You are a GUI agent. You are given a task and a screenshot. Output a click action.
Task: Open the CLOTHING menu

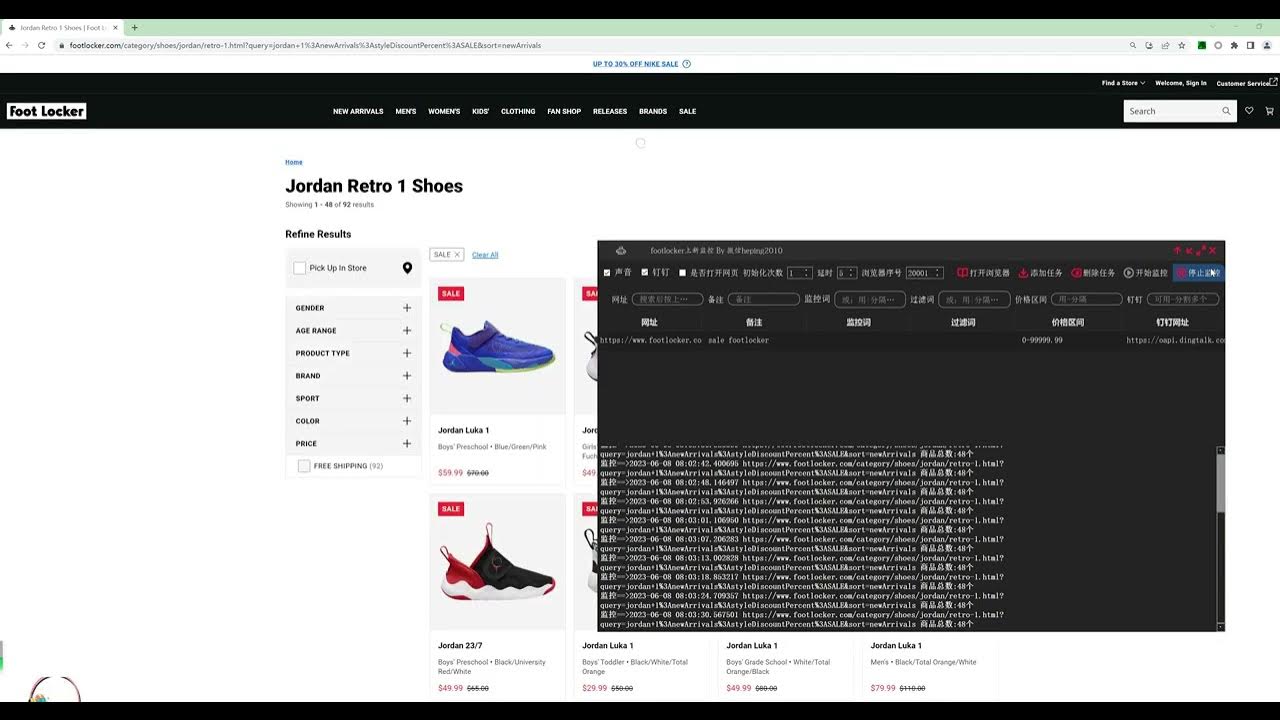pyautogui.click(x=518, y=111)
